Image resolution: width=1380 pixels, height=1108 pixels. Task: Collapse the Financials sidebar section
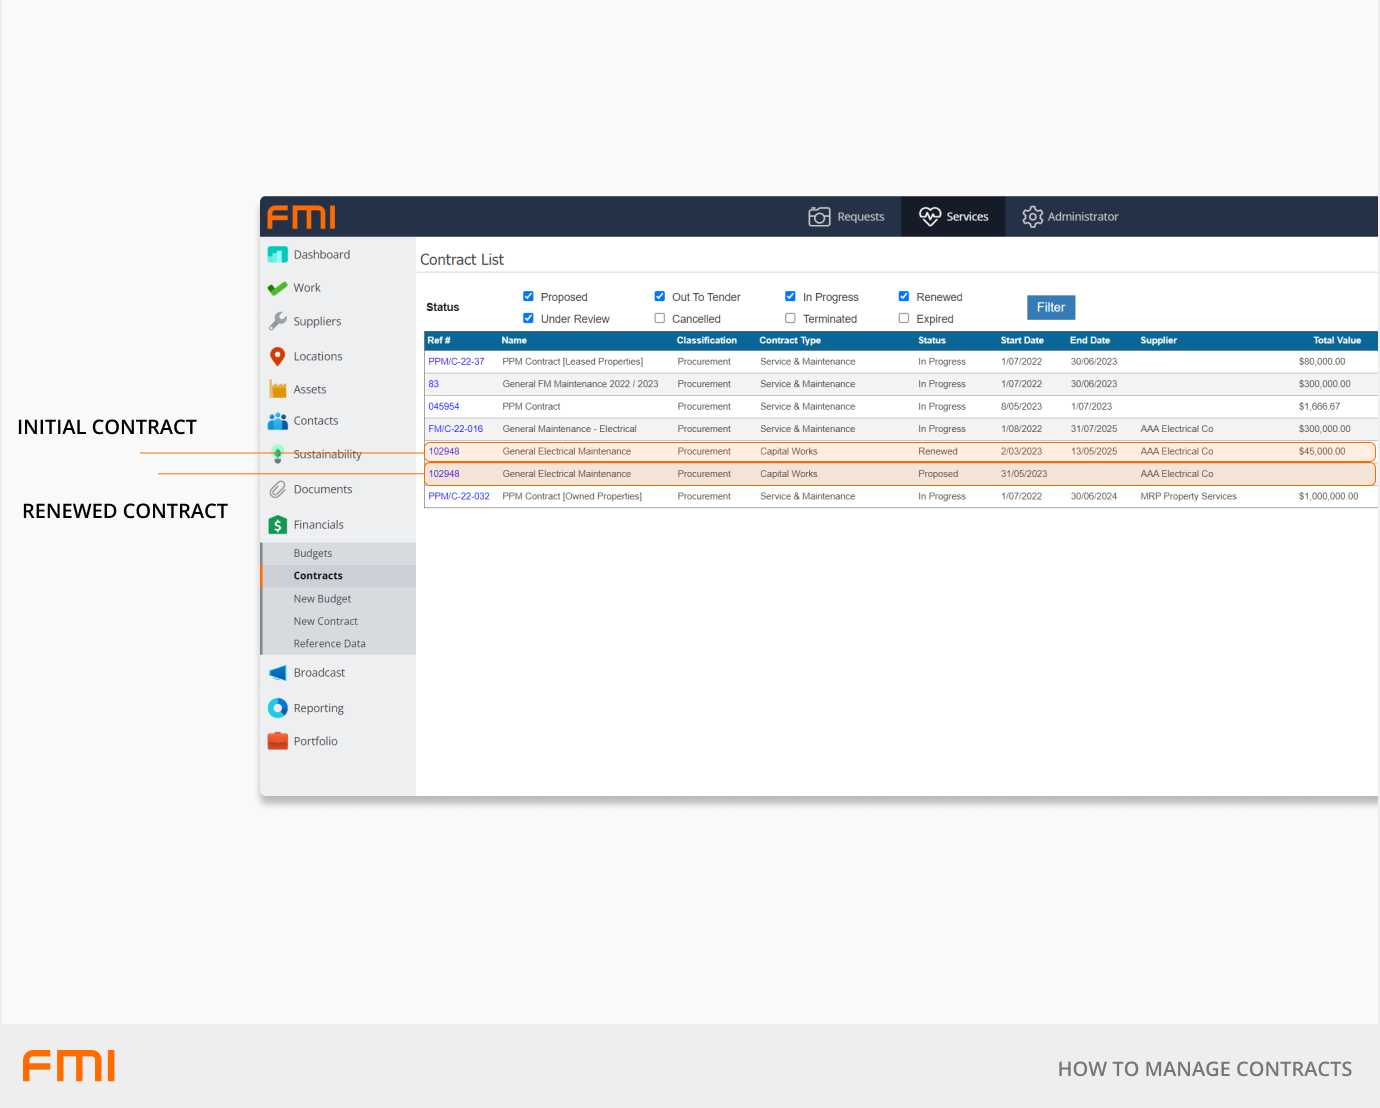318,525
